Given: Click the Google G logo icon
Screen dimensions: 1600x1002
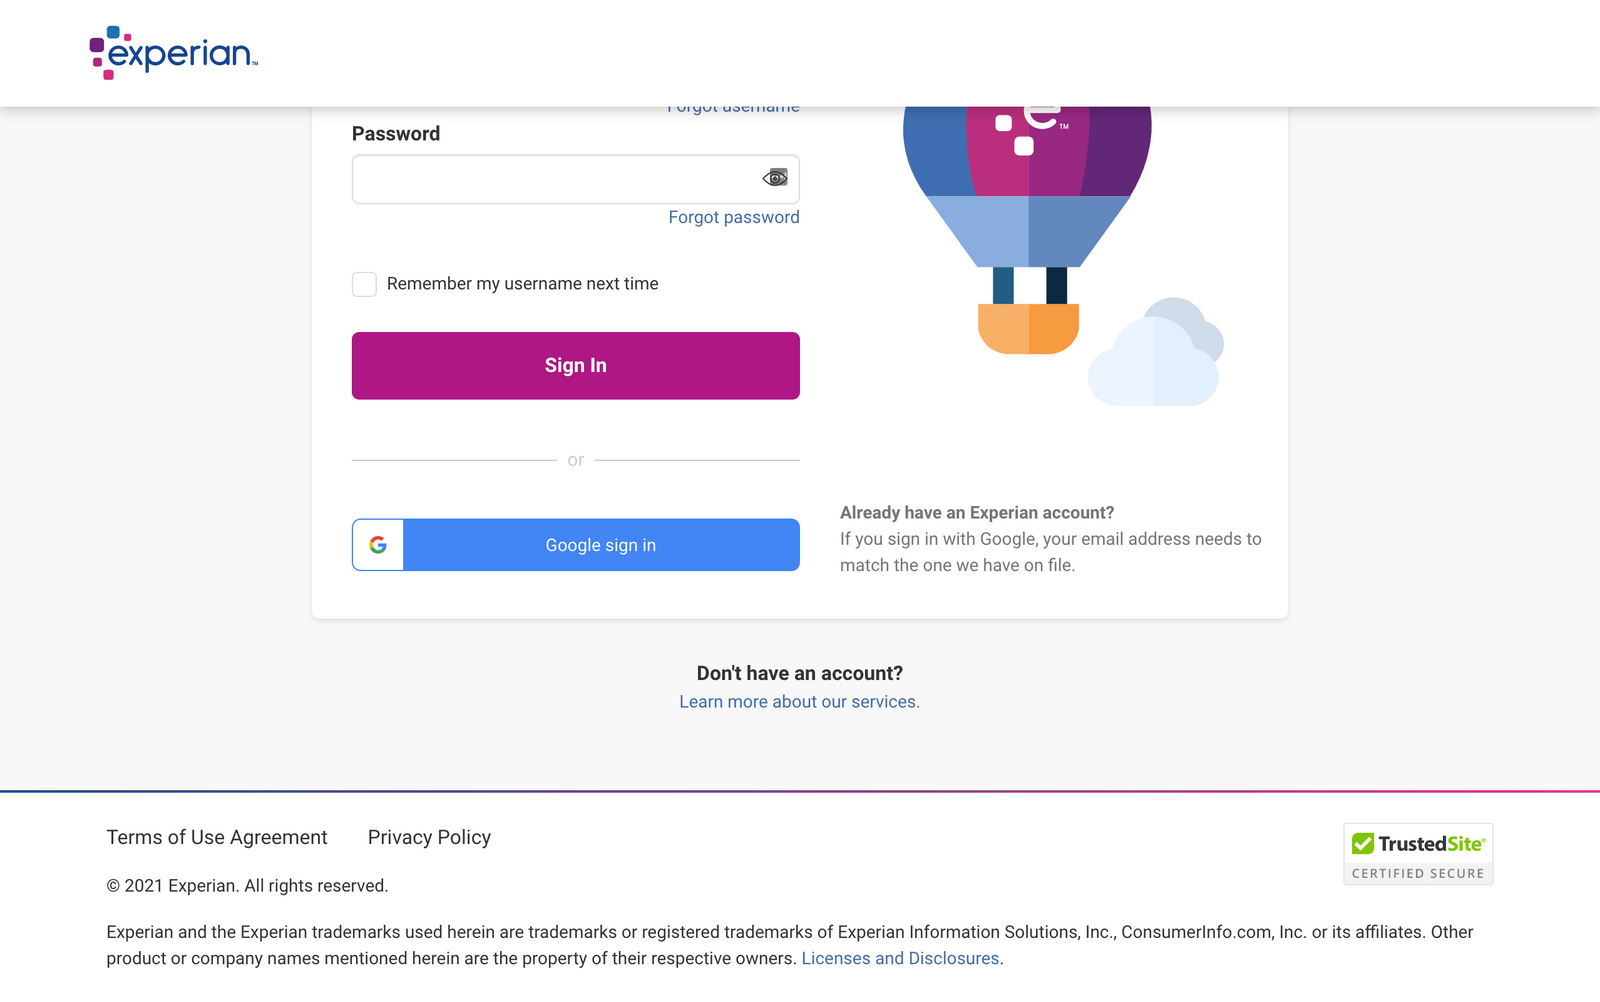Looking at the screenshot, I should pos(378,545).
